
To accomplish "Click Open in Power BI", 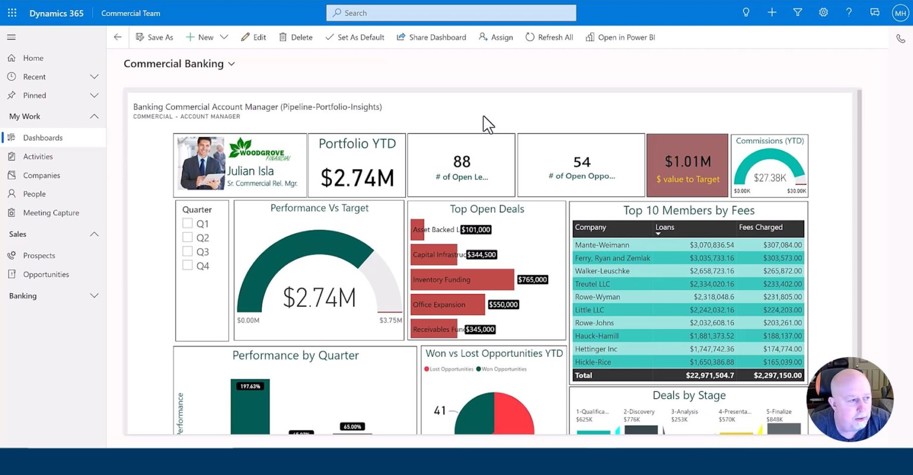I will pyautogui.click(x=620, y=37).
